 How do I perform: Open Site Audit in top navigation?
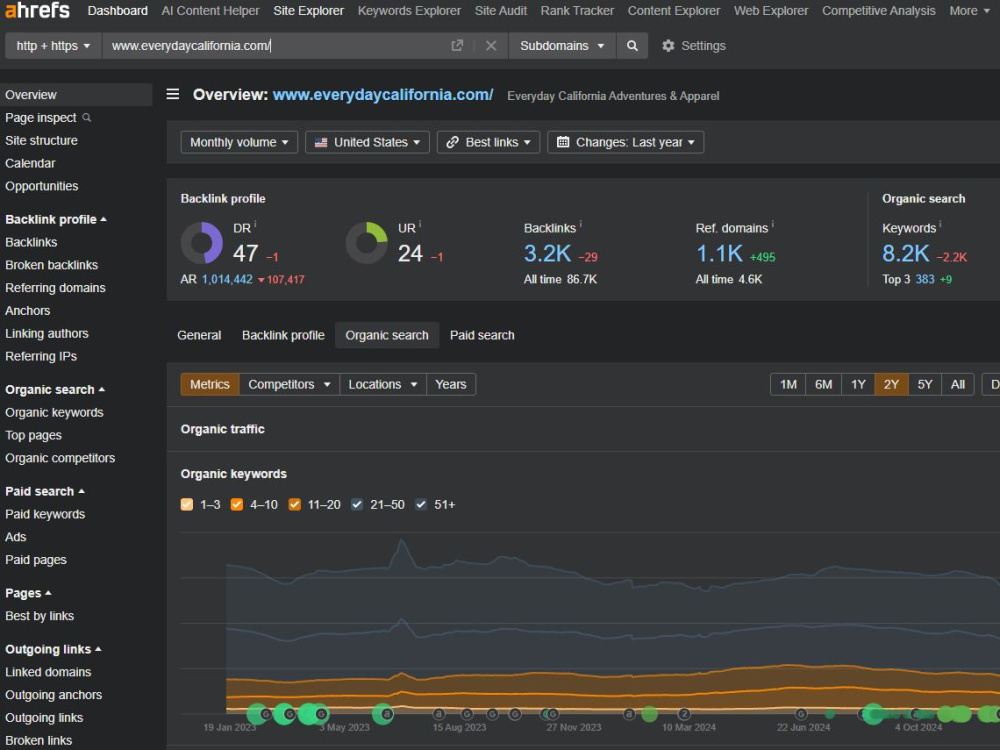pos(501,11)
